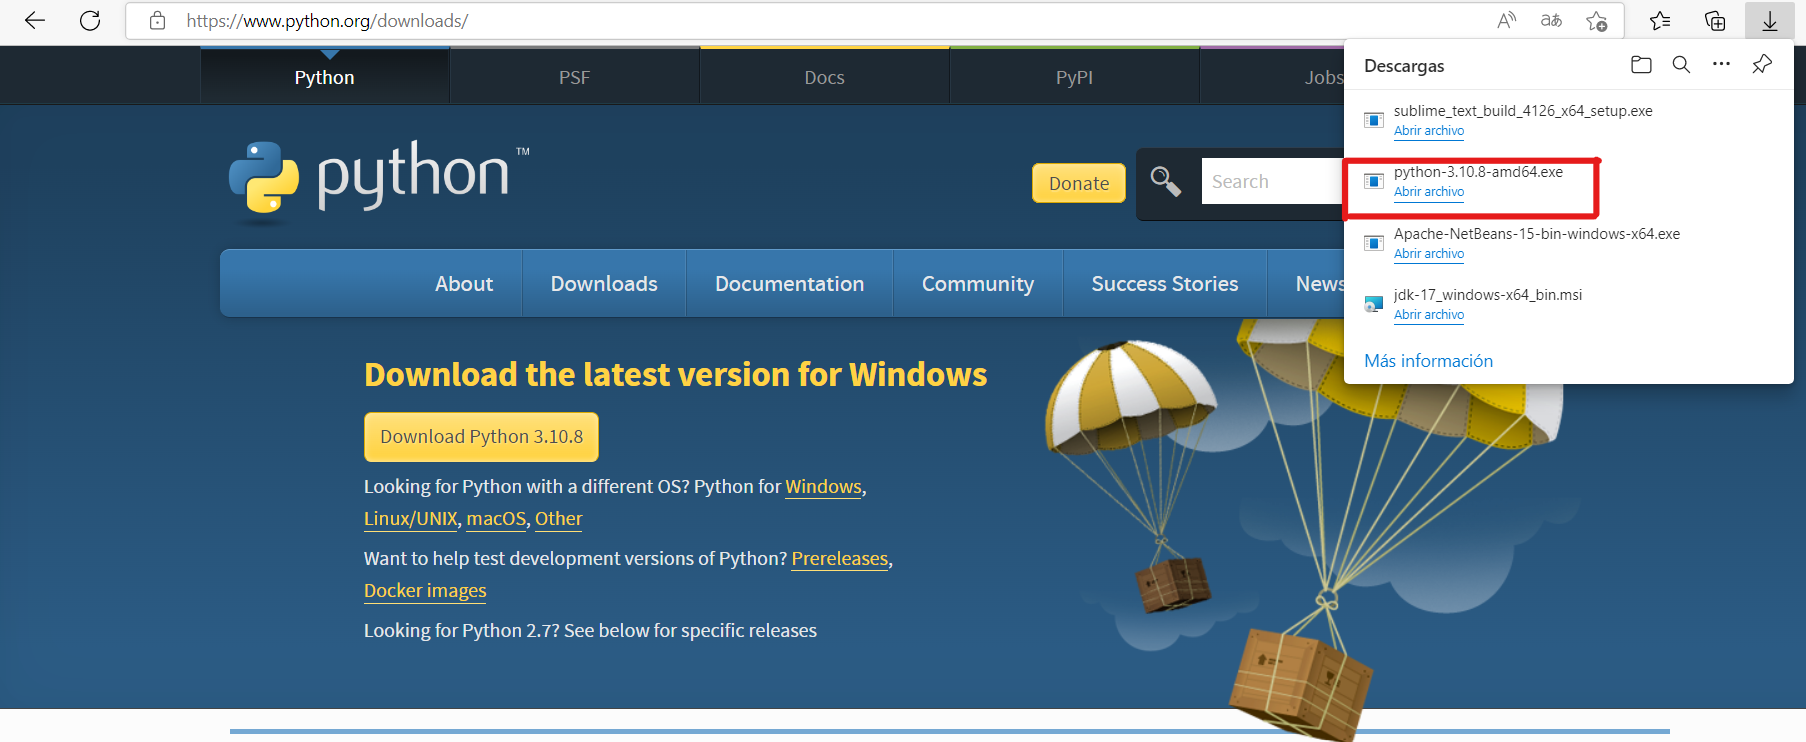Click the Donate button

[1079, 183]
